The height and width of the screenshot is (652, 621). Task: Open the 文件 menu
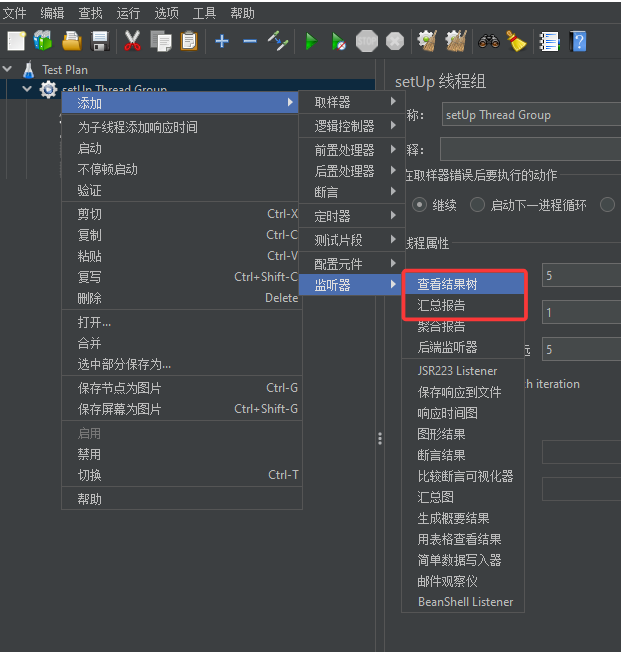[14, 13]
